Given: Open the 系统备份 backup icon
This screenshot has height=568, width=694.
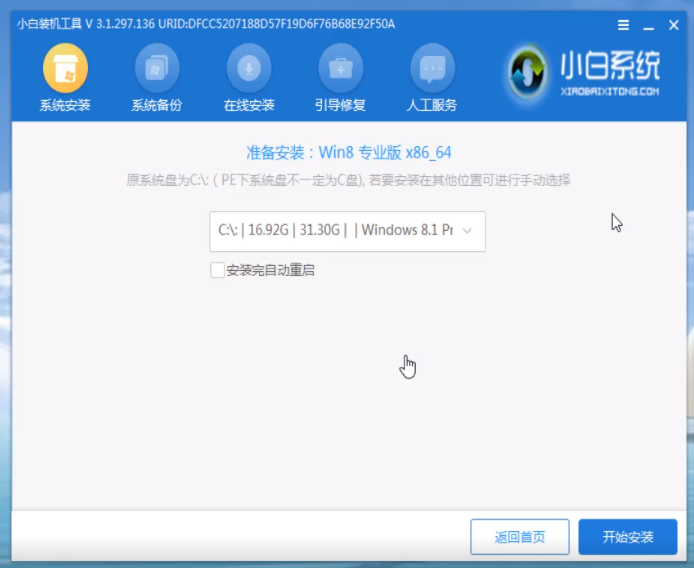Looking at the screenshot, I should [157, 69].
